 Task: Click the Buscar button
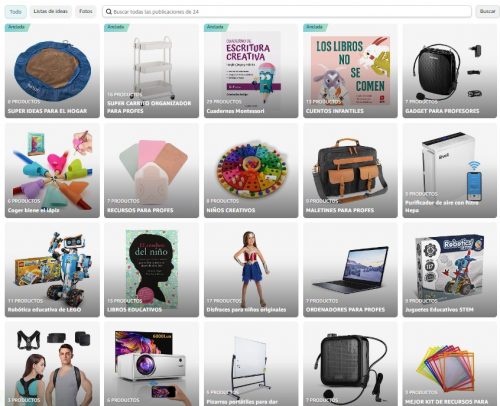[x=487, y=11]
